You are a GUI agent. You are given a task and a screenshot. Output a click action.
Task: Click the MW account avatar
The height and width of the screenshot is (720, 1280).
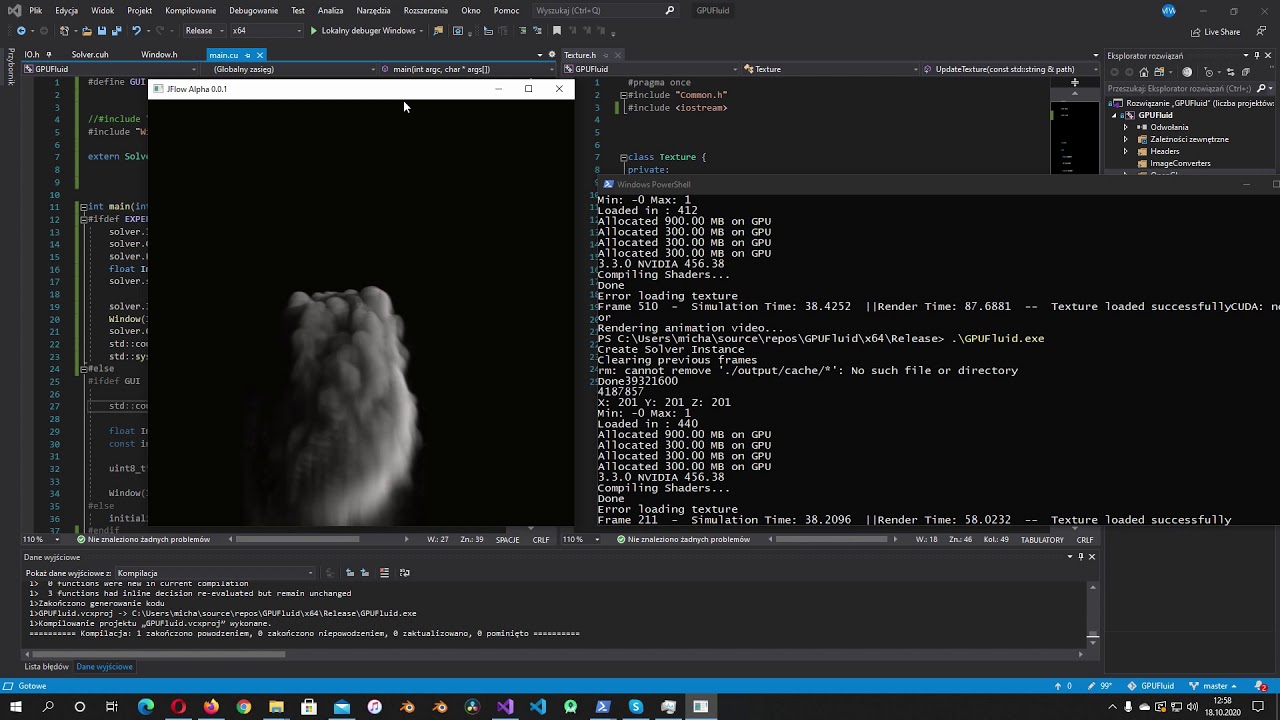[x=1169, y=10]
